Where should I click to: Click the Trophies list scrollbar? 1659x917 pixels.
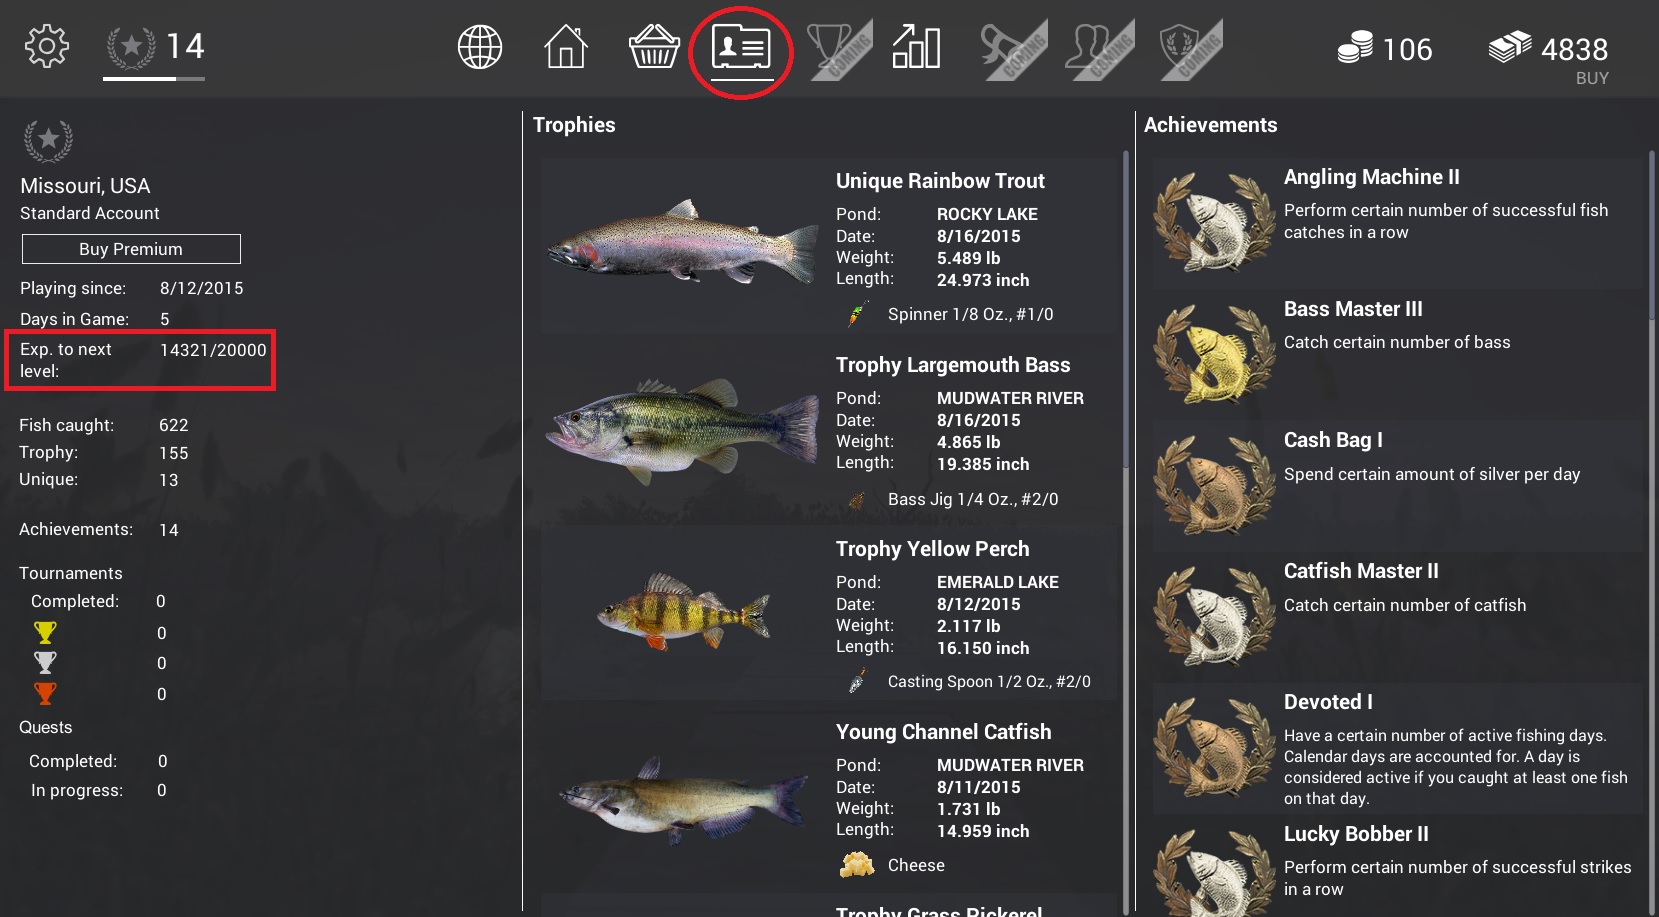point(1126,530)
